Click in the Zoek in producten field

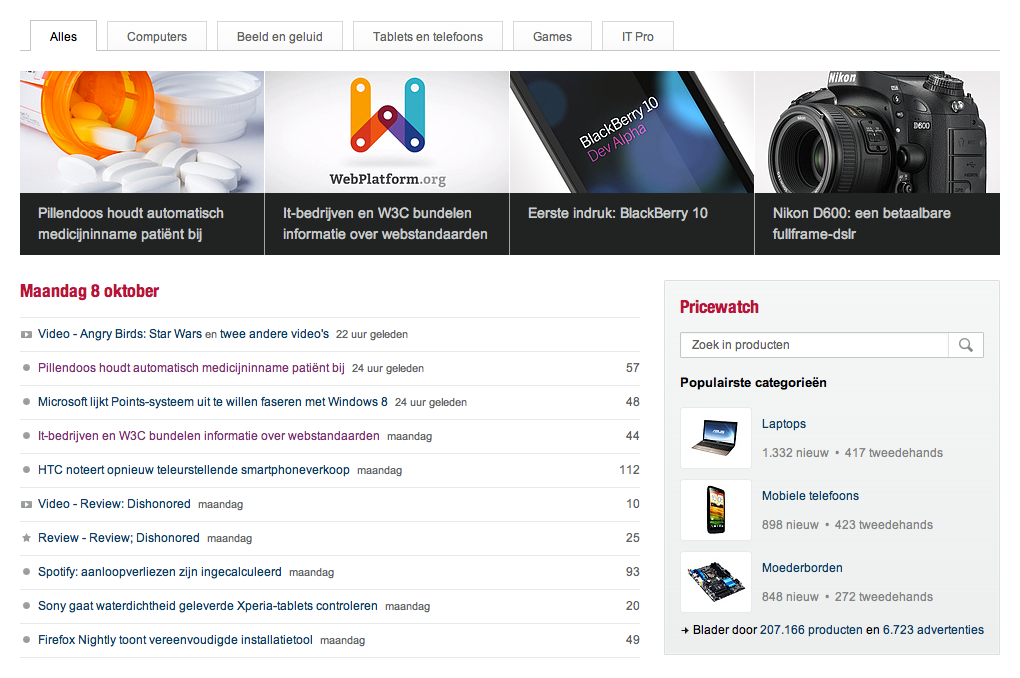pos(814,345)
